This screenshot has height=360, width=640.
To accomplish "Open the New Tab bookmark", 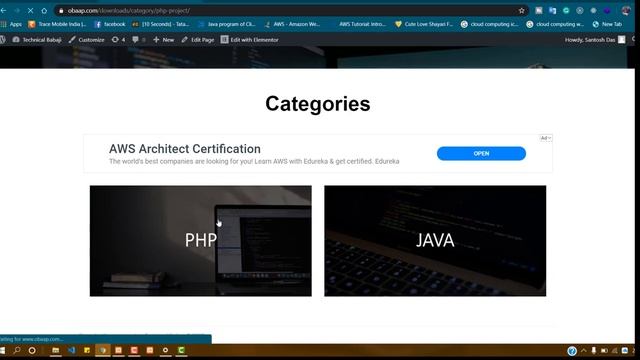I will (x=607, y=24).
